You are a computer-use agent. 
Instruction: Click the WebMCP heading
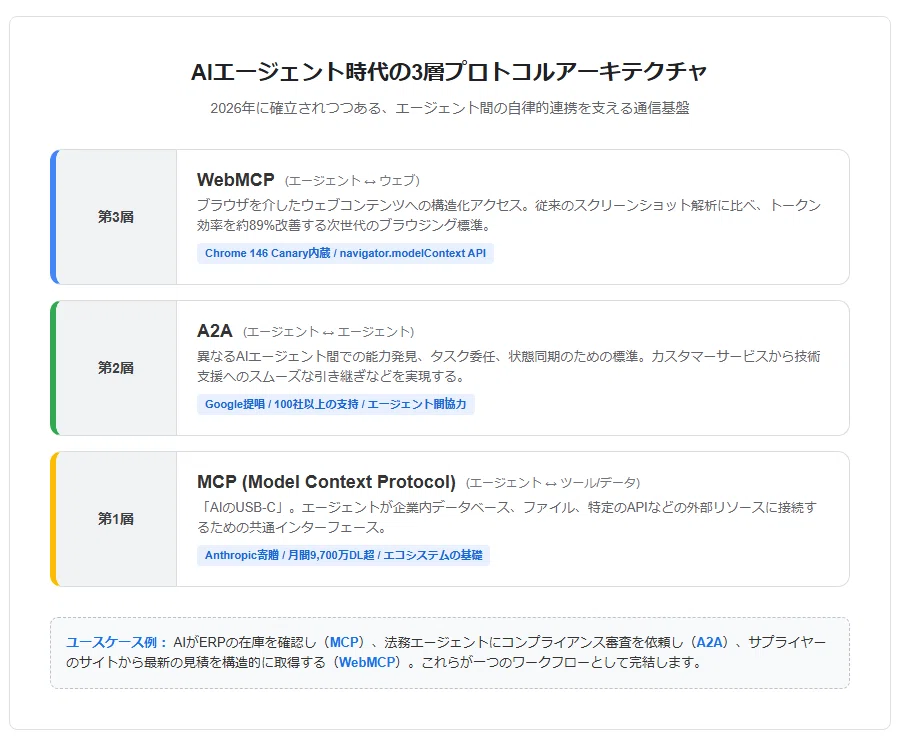[x=236, y=180]
